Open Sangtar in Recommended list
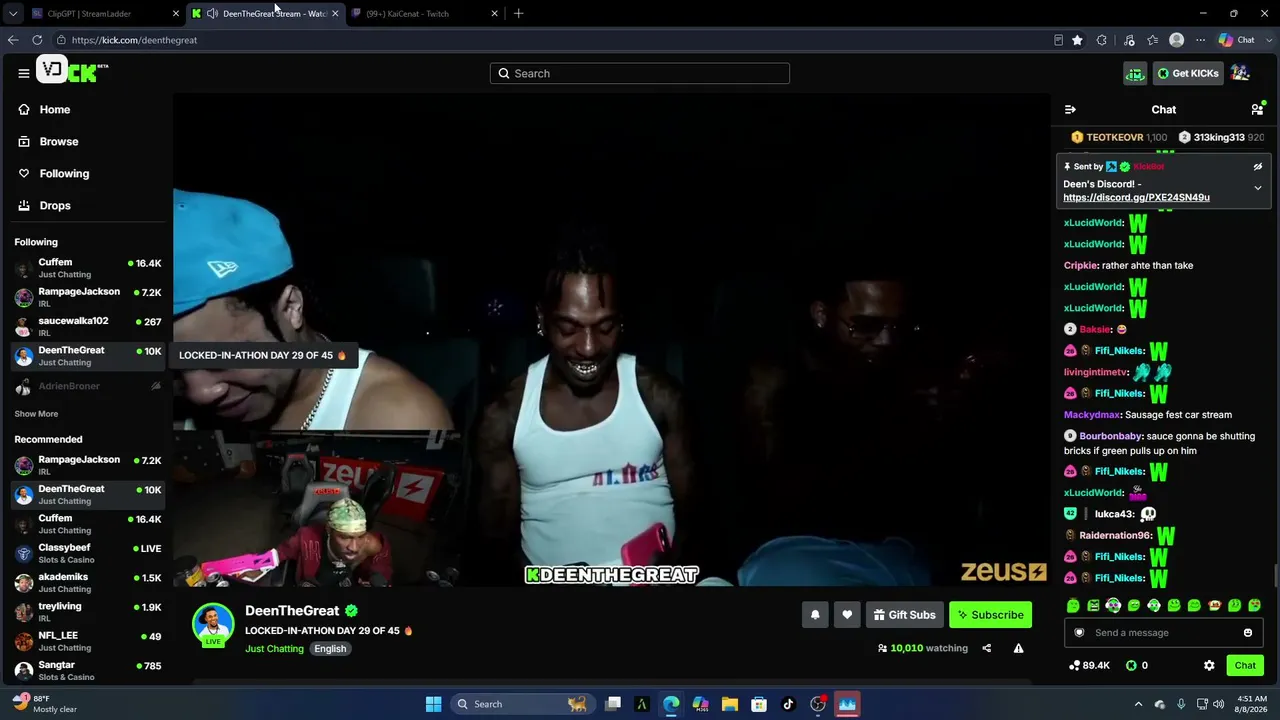The height and width of the screenshot is (720, 1280). point(88,670)
